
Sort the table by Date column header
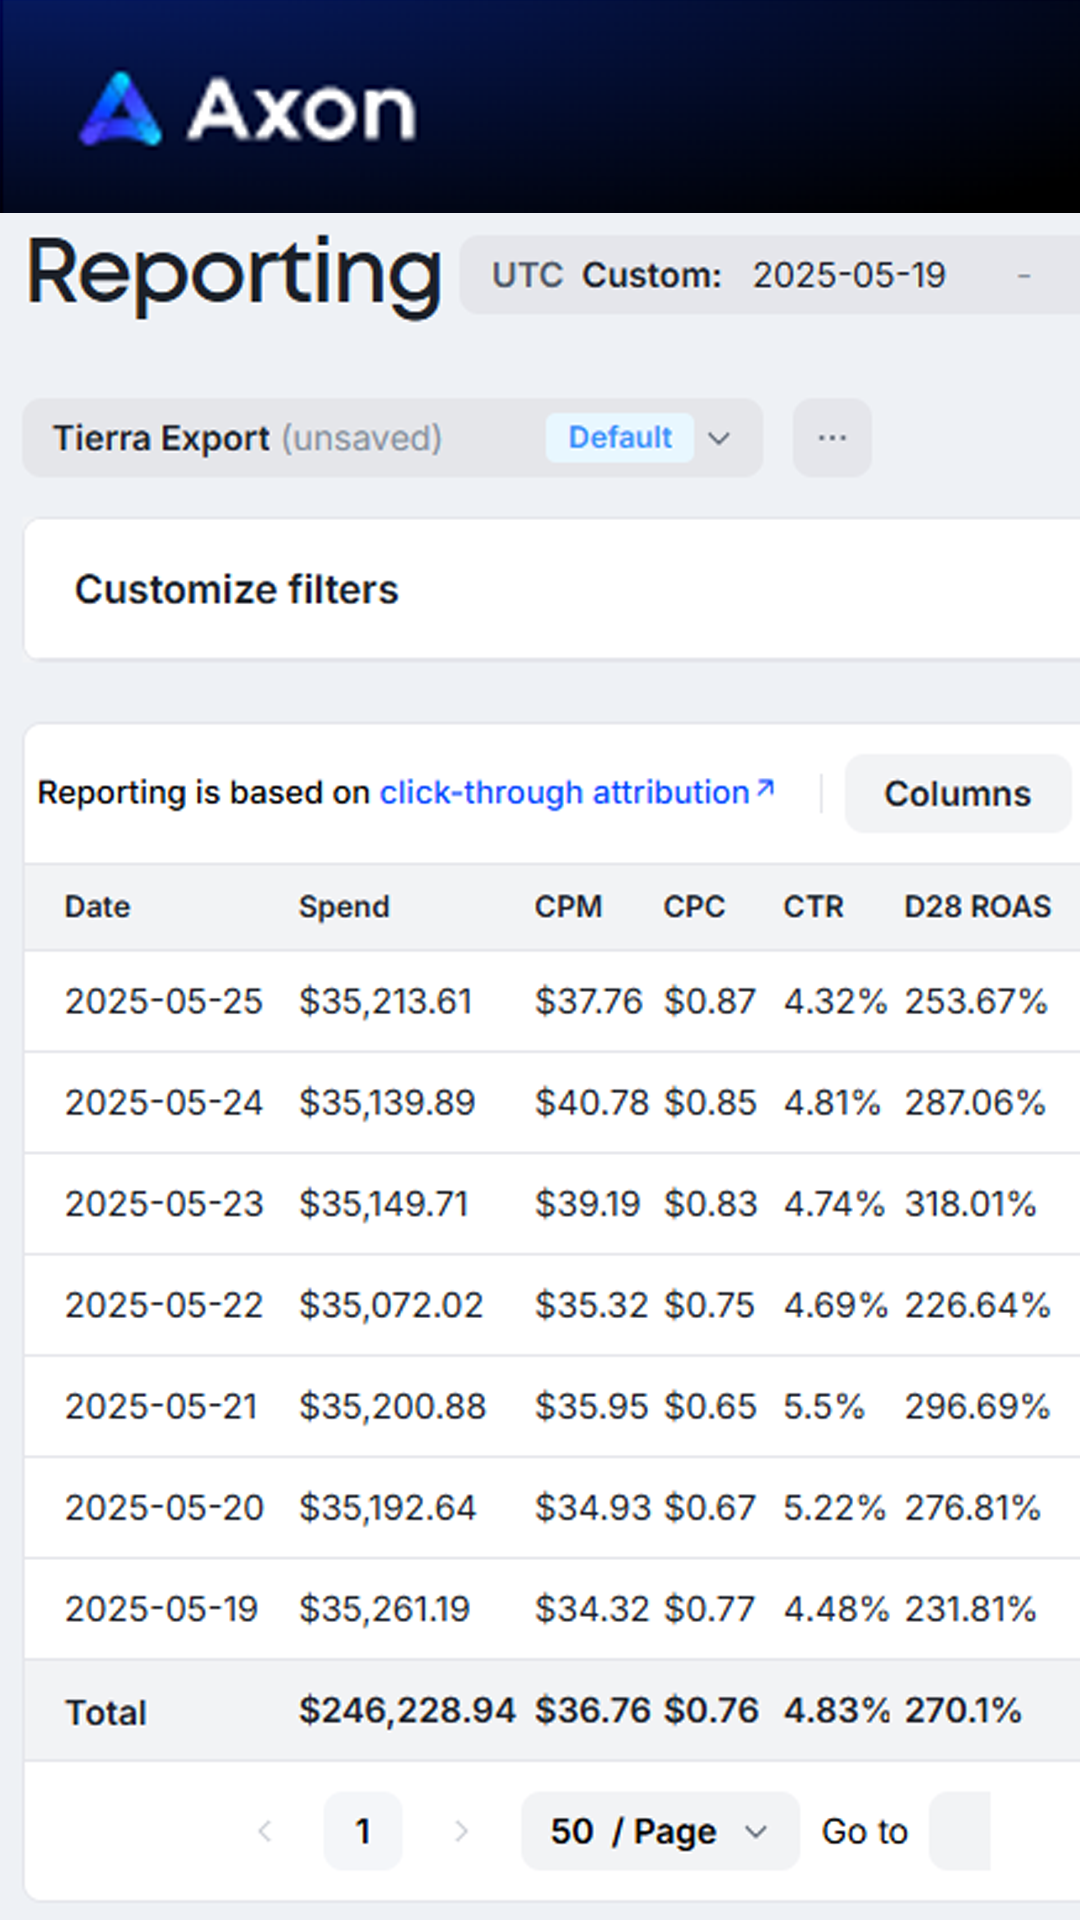[98, 907]
